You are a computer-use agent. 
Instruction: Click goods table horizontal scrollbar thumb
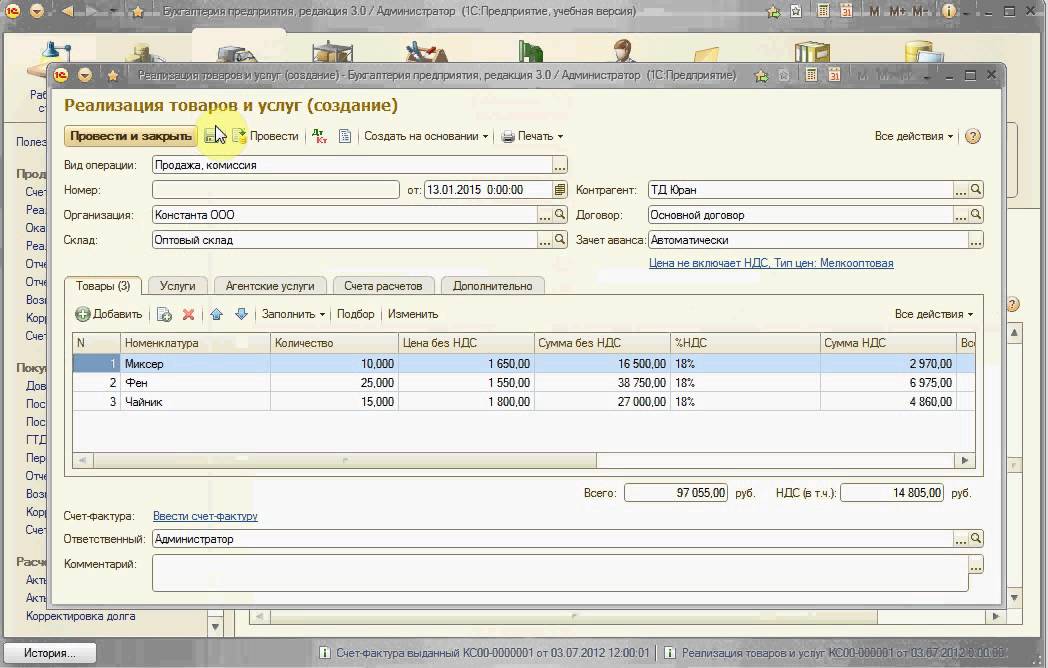point(345,460)
